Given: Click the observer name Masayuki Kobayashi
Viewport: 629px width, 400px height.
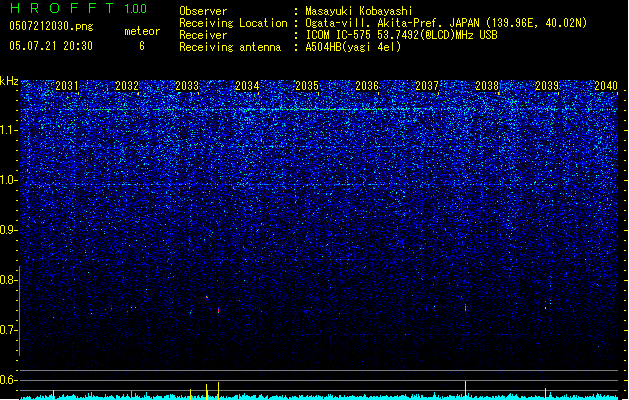Looking at the screenshot, I should coord(359,11).
